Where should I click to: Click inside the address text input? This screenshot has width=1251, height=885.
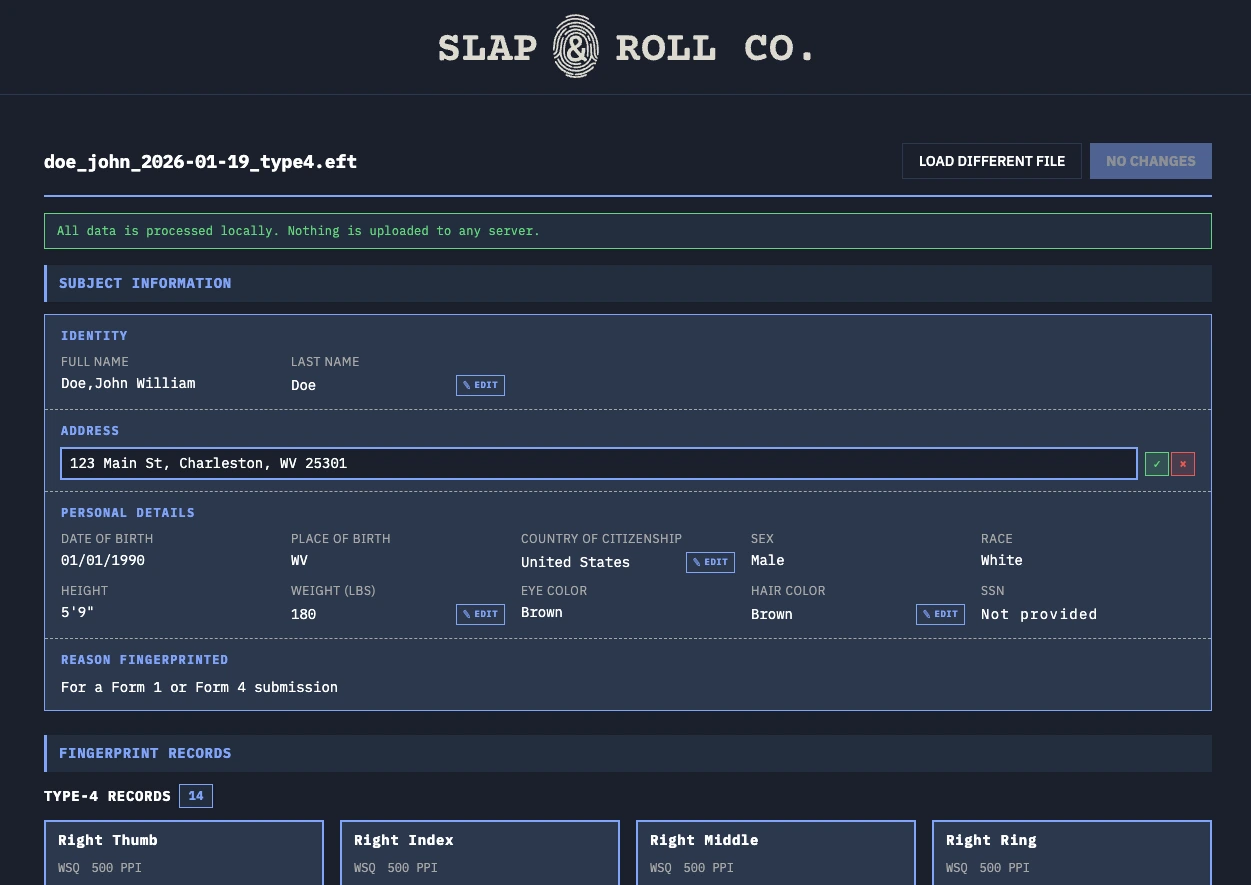coord(598,463)
